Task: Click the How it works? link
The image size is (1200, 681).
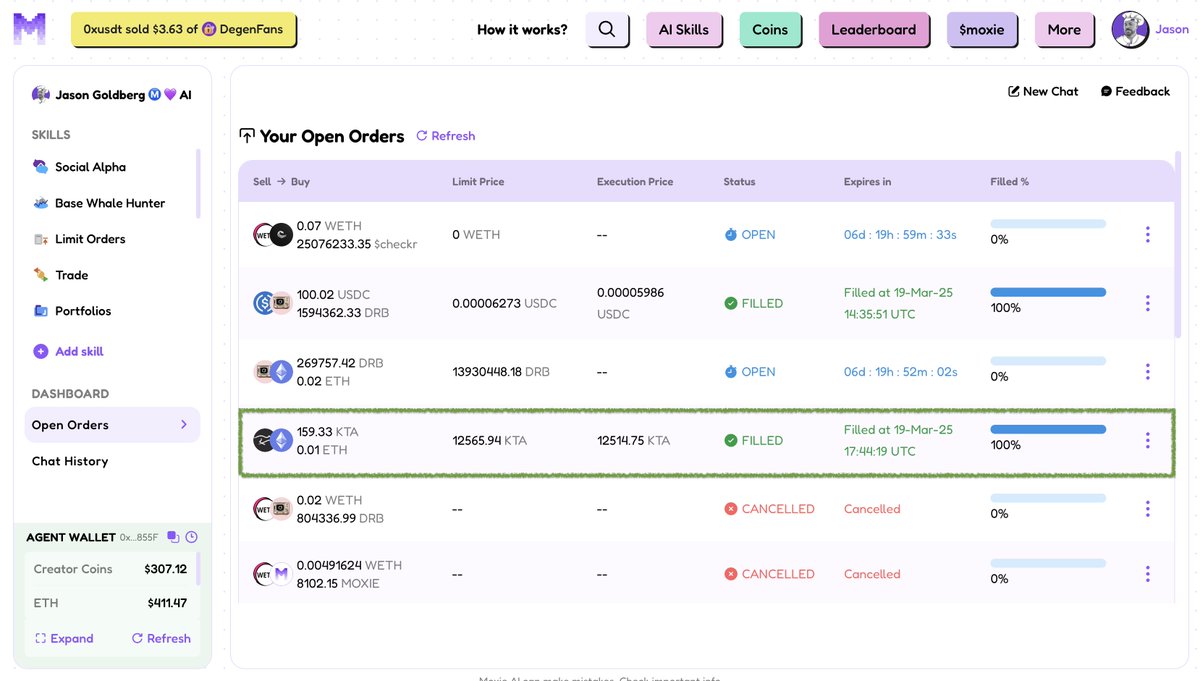Action: pos(522,30)
